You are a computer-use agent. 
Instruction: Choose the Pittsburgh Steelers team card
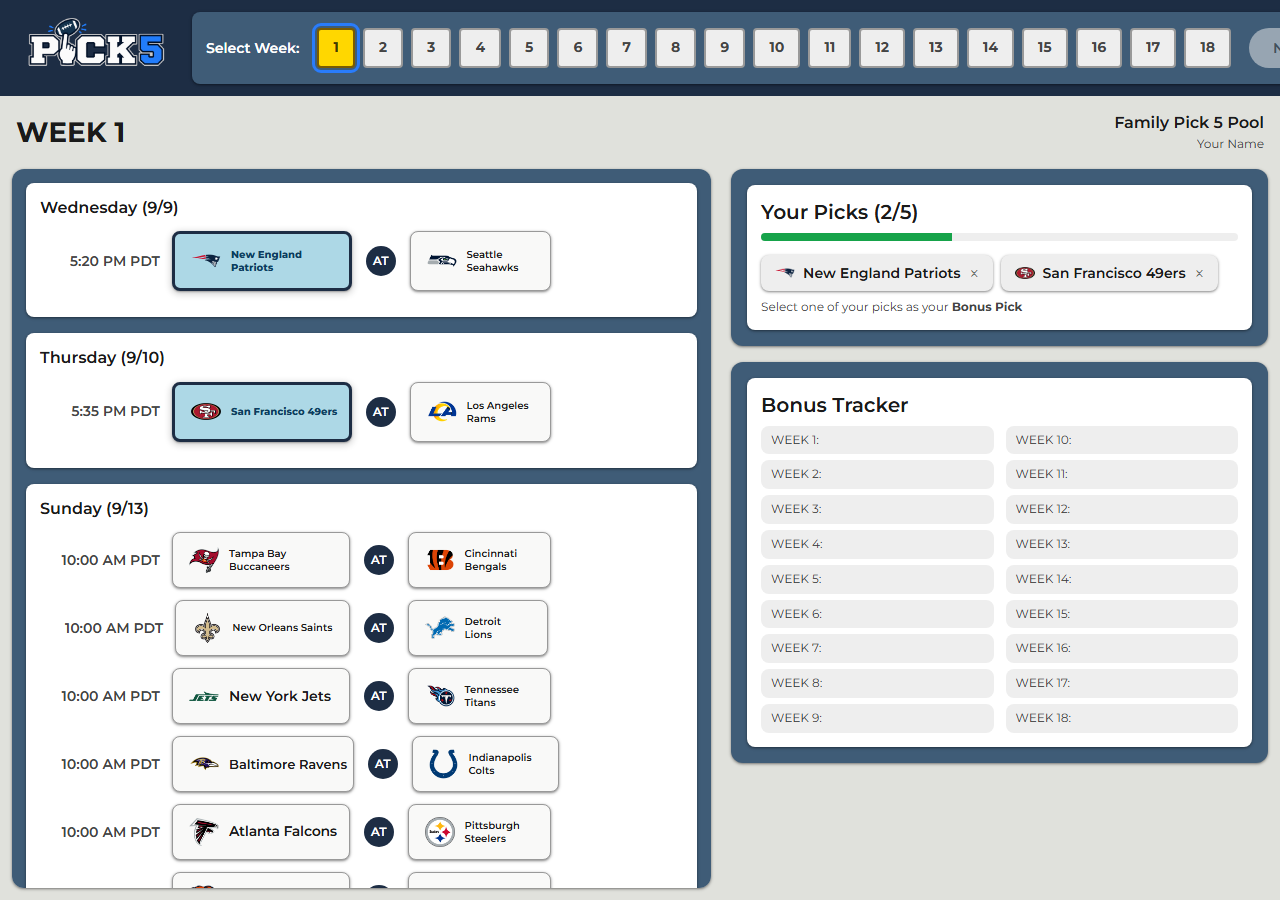point(479,832)
